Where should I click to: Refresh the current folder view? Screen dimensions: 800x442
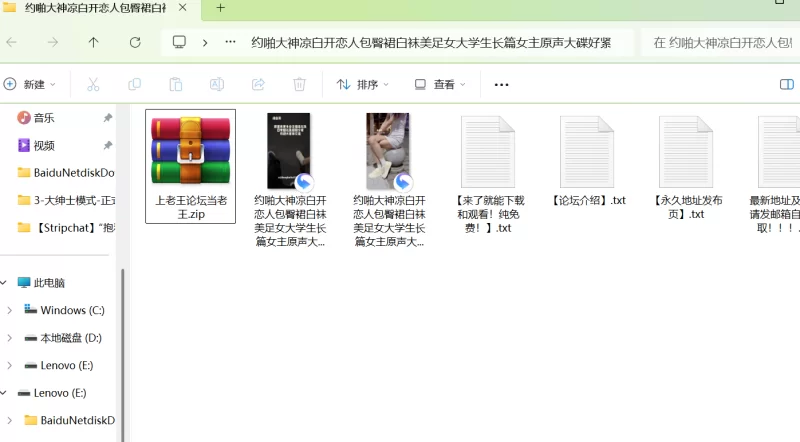point(135,43)
